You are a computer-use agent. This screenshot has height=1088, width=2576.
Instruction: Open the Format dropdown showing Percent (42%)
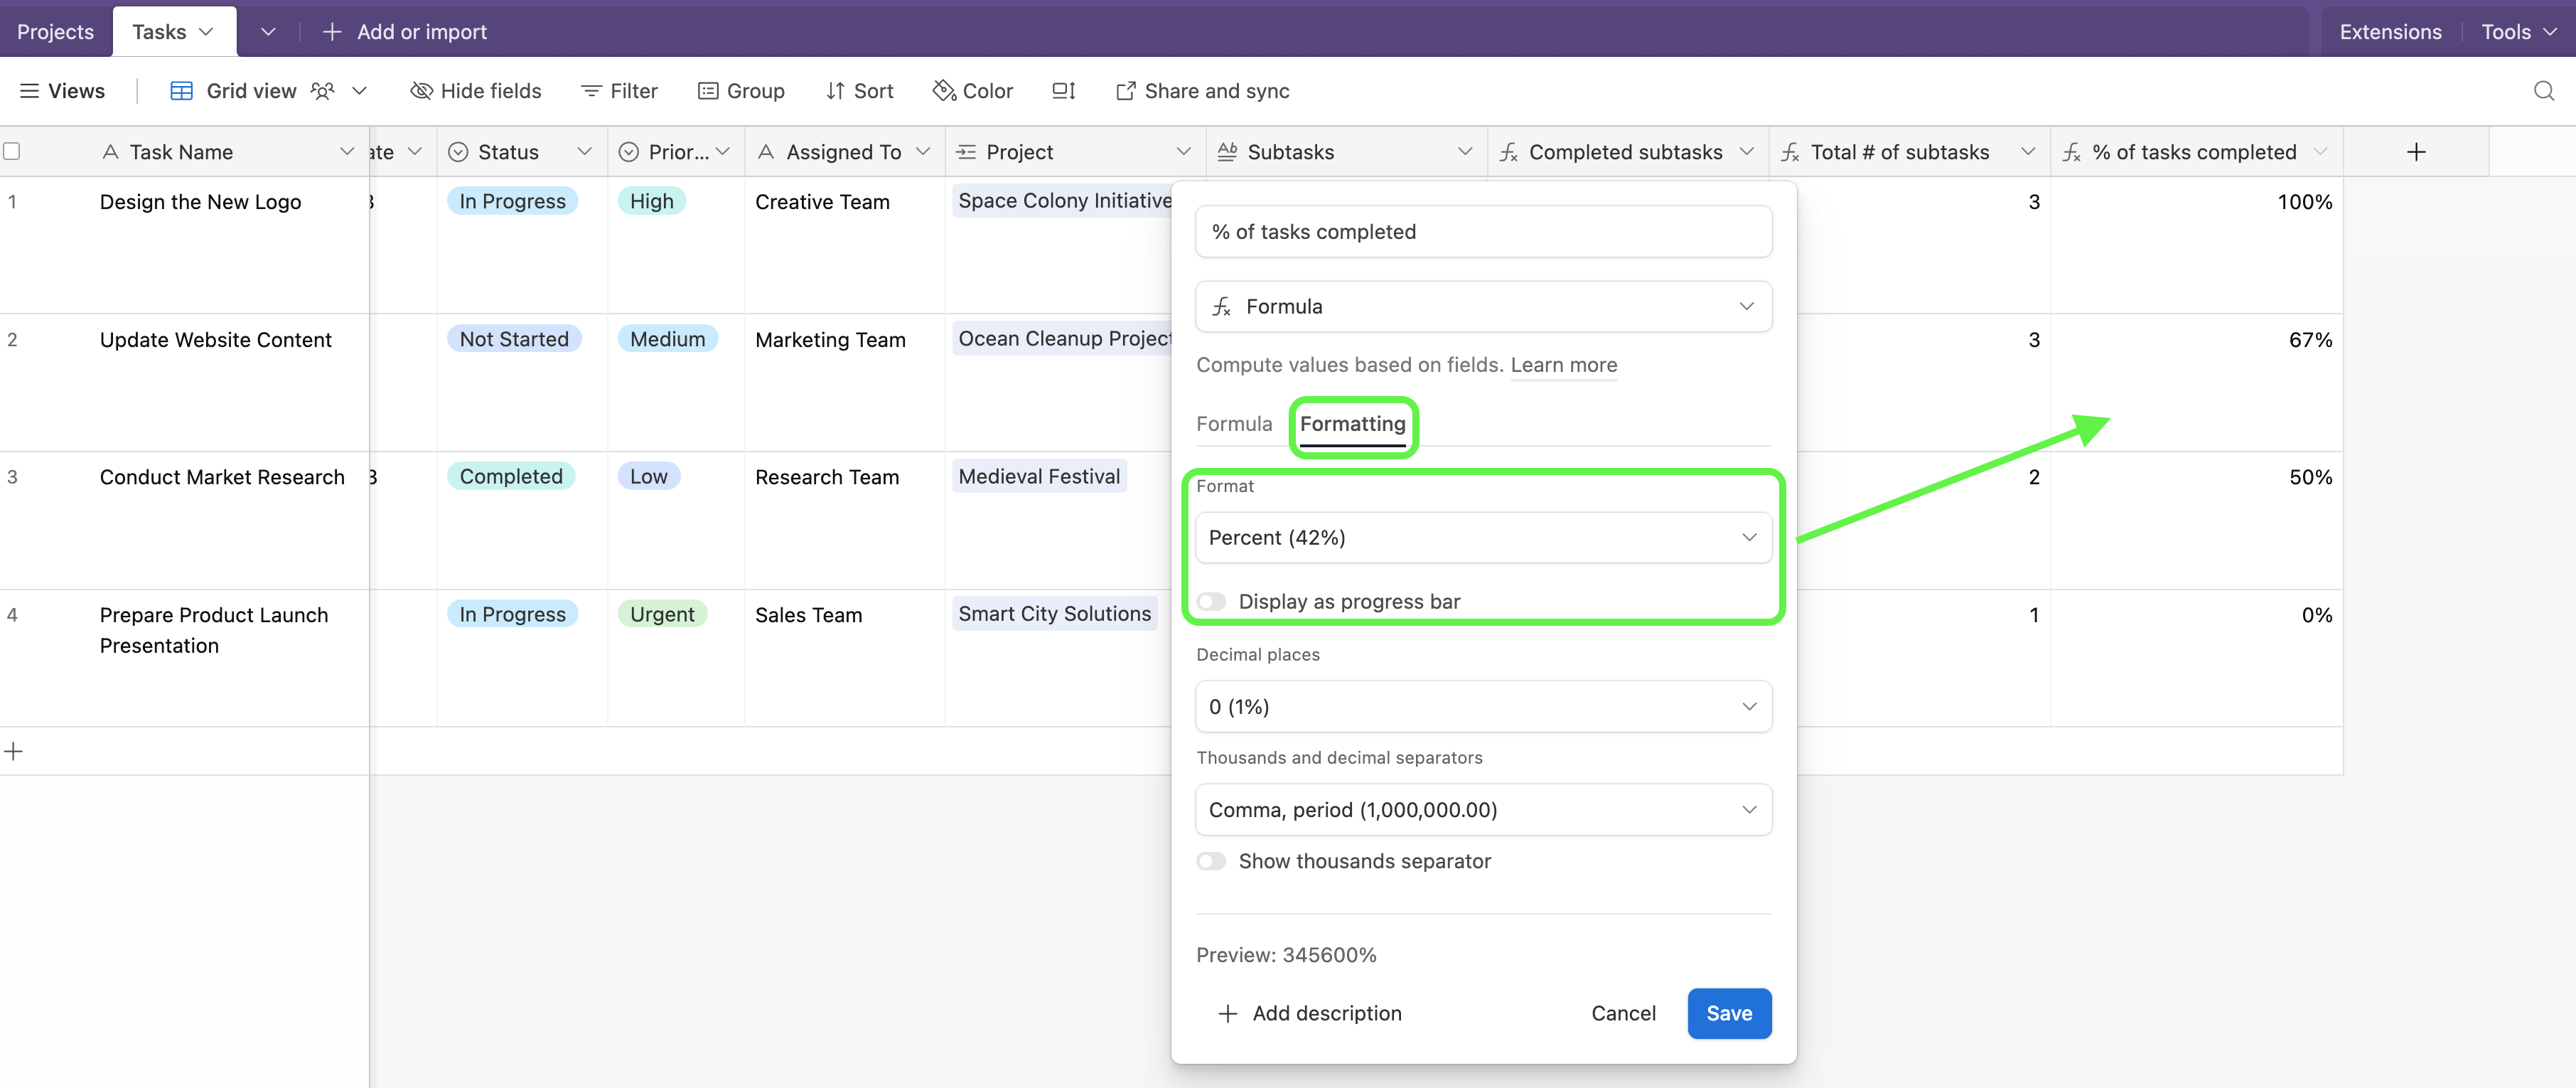[1483, 537]
